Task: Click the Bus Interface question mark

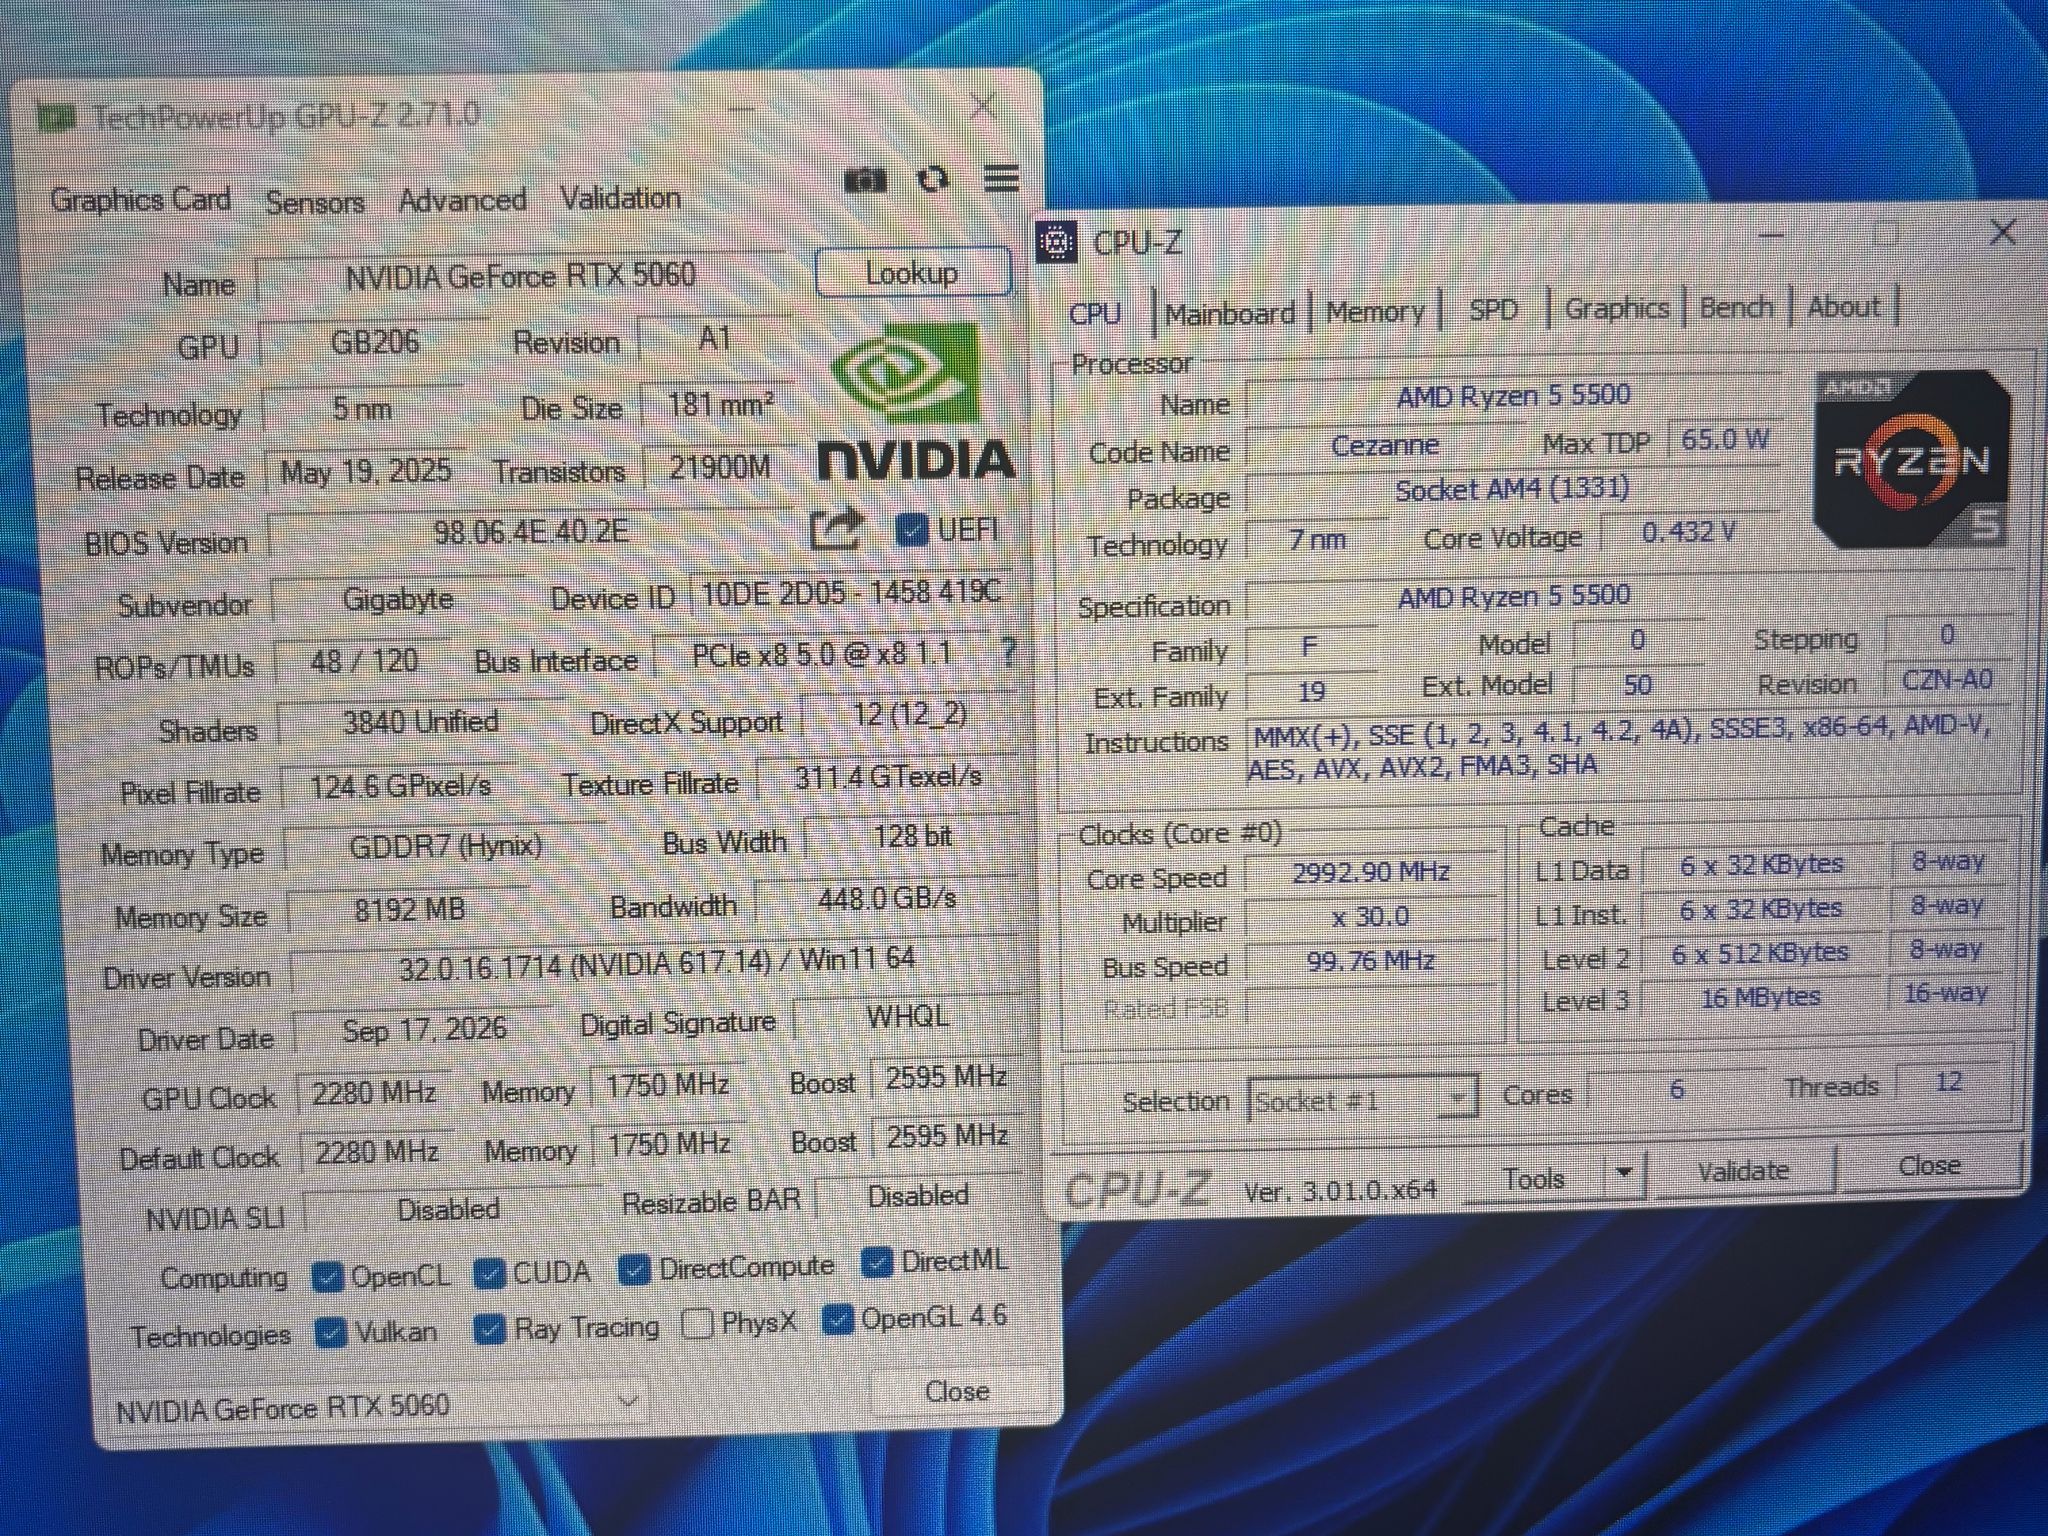Action: (1008, 653)
